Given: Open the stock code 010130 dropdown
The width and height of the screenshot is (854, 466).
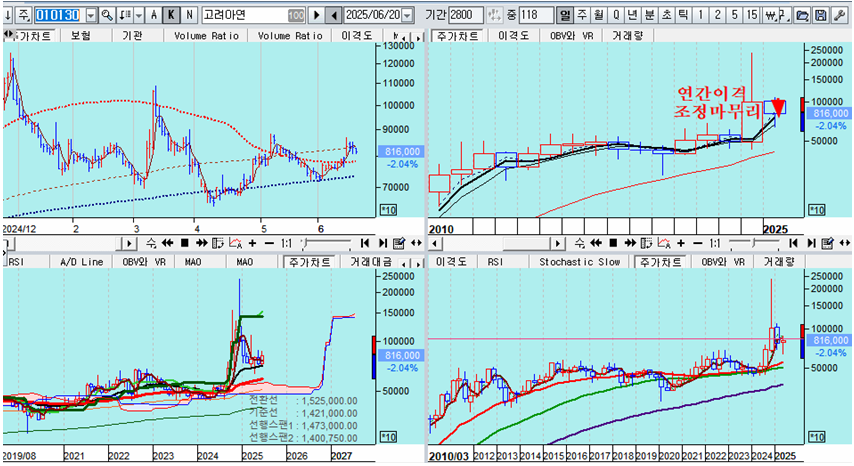Looking at the screenshot, I should point(91,16).
